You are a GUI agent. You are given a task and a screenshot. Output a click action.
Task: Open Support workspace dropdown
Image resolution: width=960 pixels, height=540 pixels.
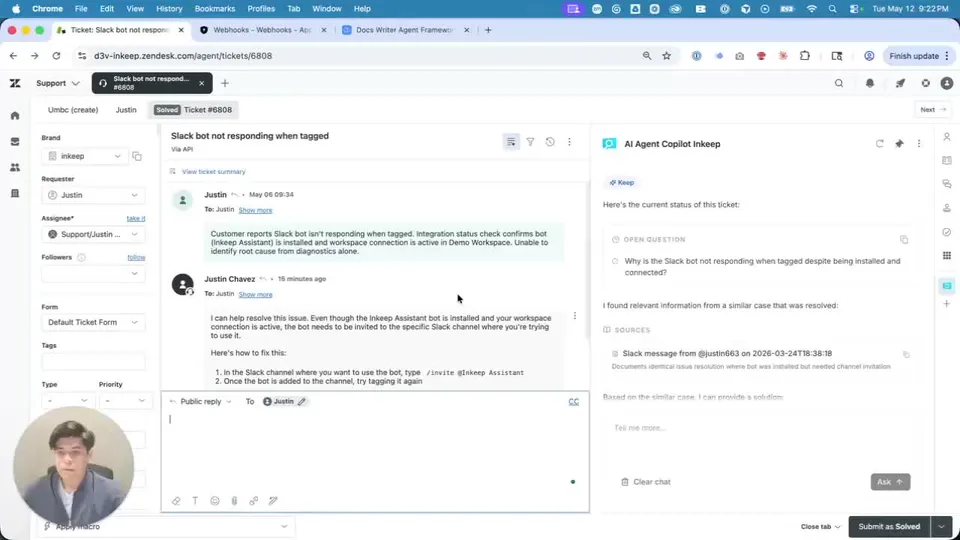point(58,83)
